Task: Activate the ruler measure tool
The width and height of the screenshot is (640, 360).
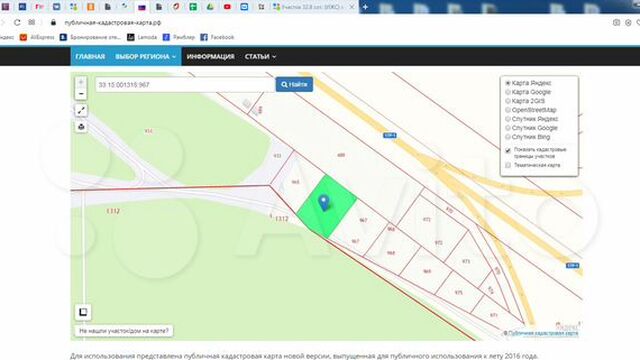Action: pyautogui.click(x=81, y=110)
